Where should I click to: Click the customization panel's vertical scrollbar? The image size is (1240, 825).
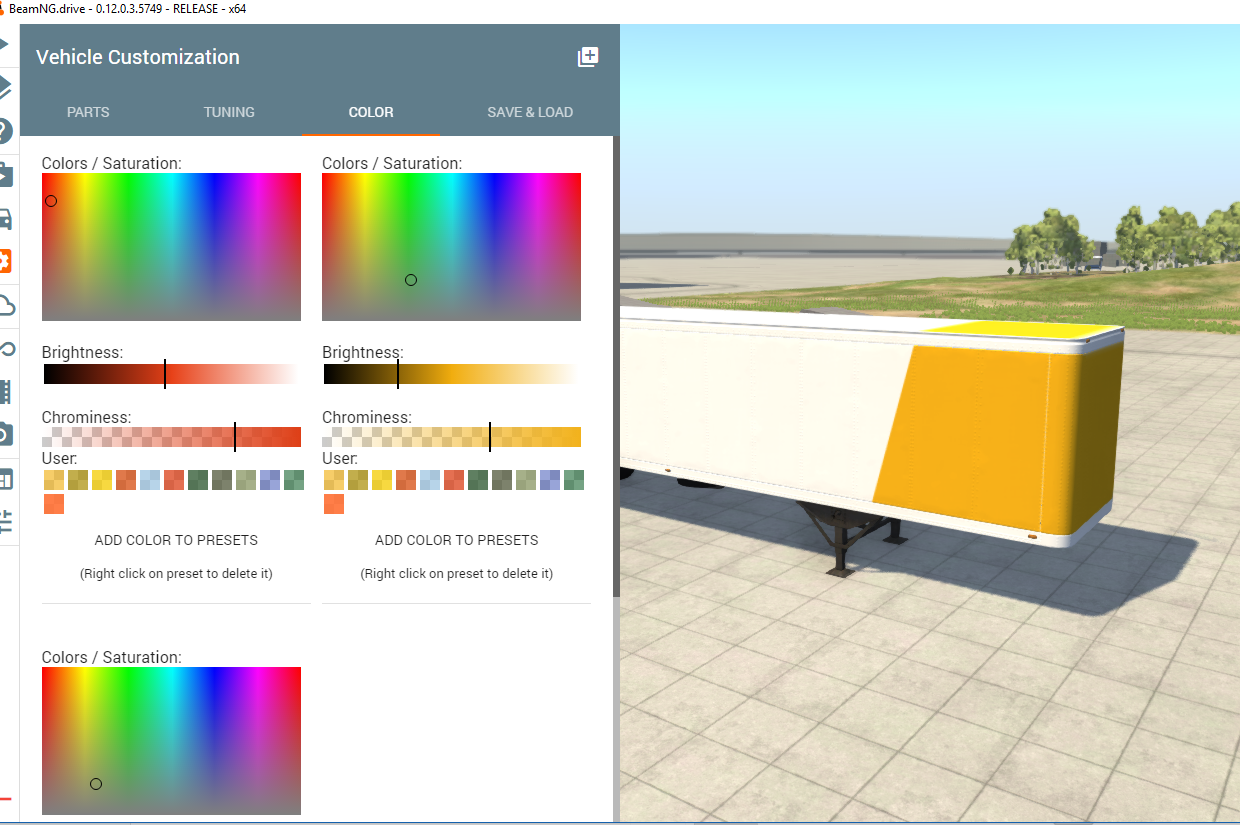616,366
